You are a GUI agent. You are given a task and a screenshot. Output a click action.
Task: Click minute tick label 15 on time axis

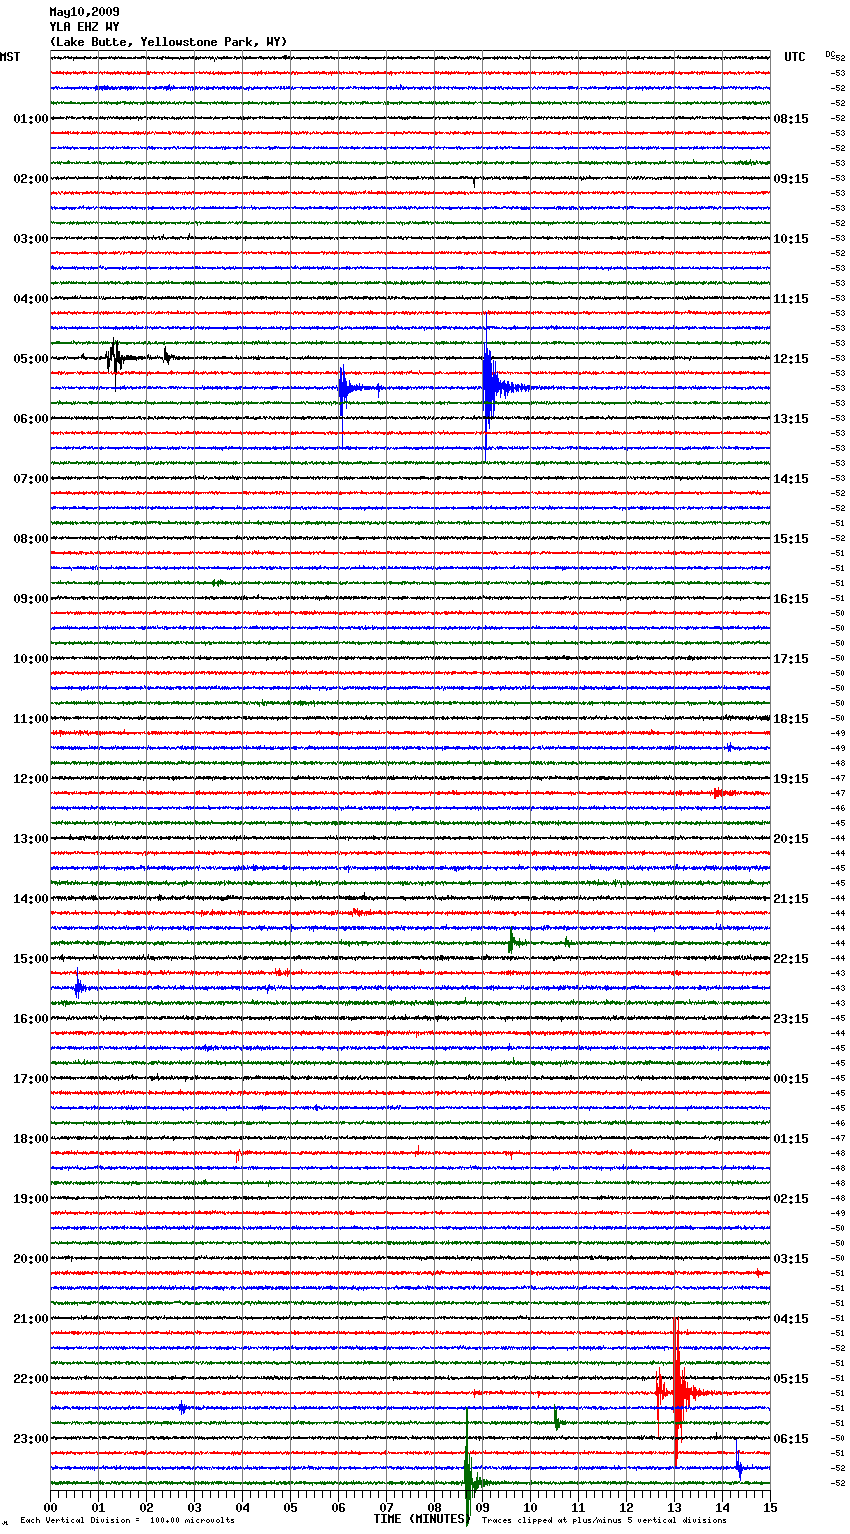tap(770, 1507)
